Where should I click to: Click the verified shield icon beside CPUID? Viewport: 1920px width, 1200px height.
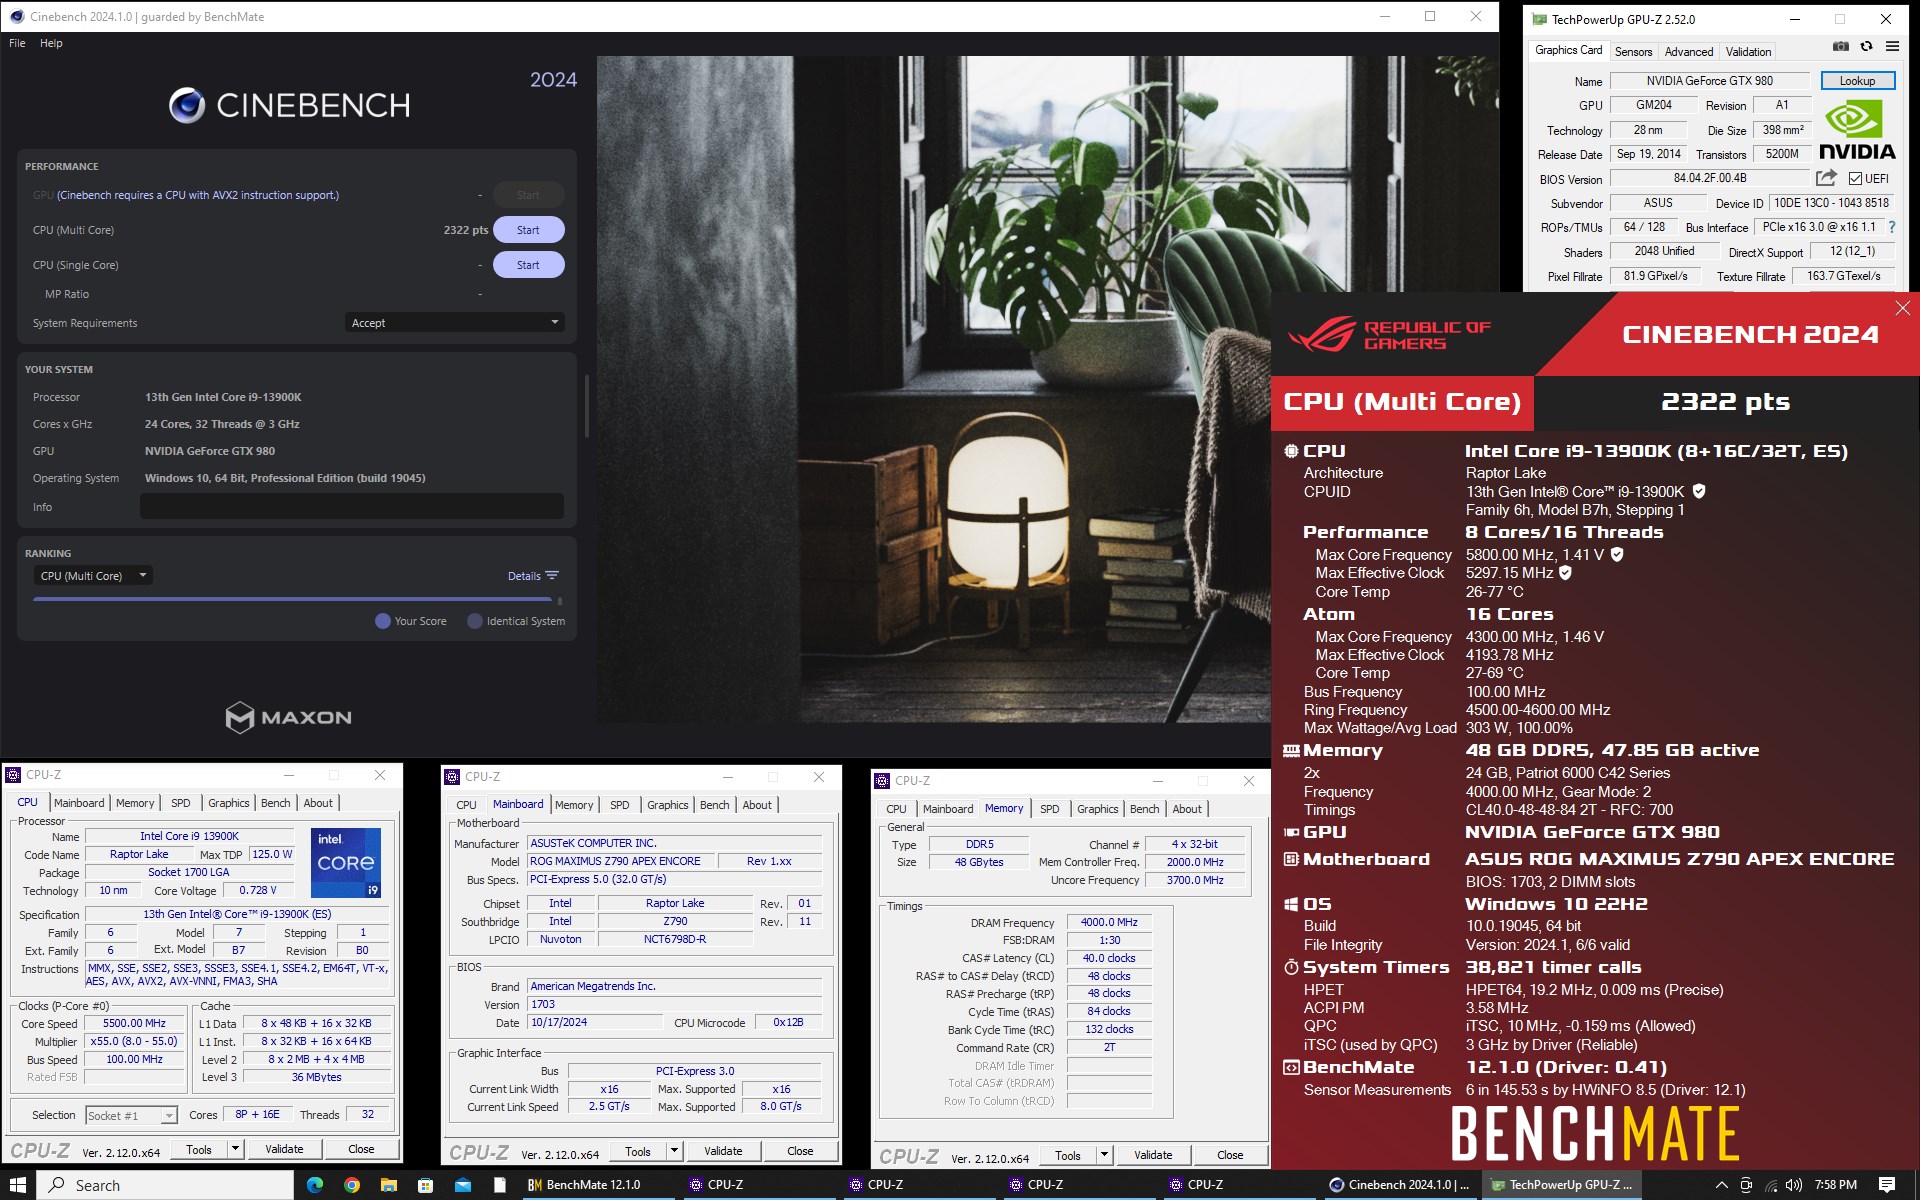click(1699, 491)
